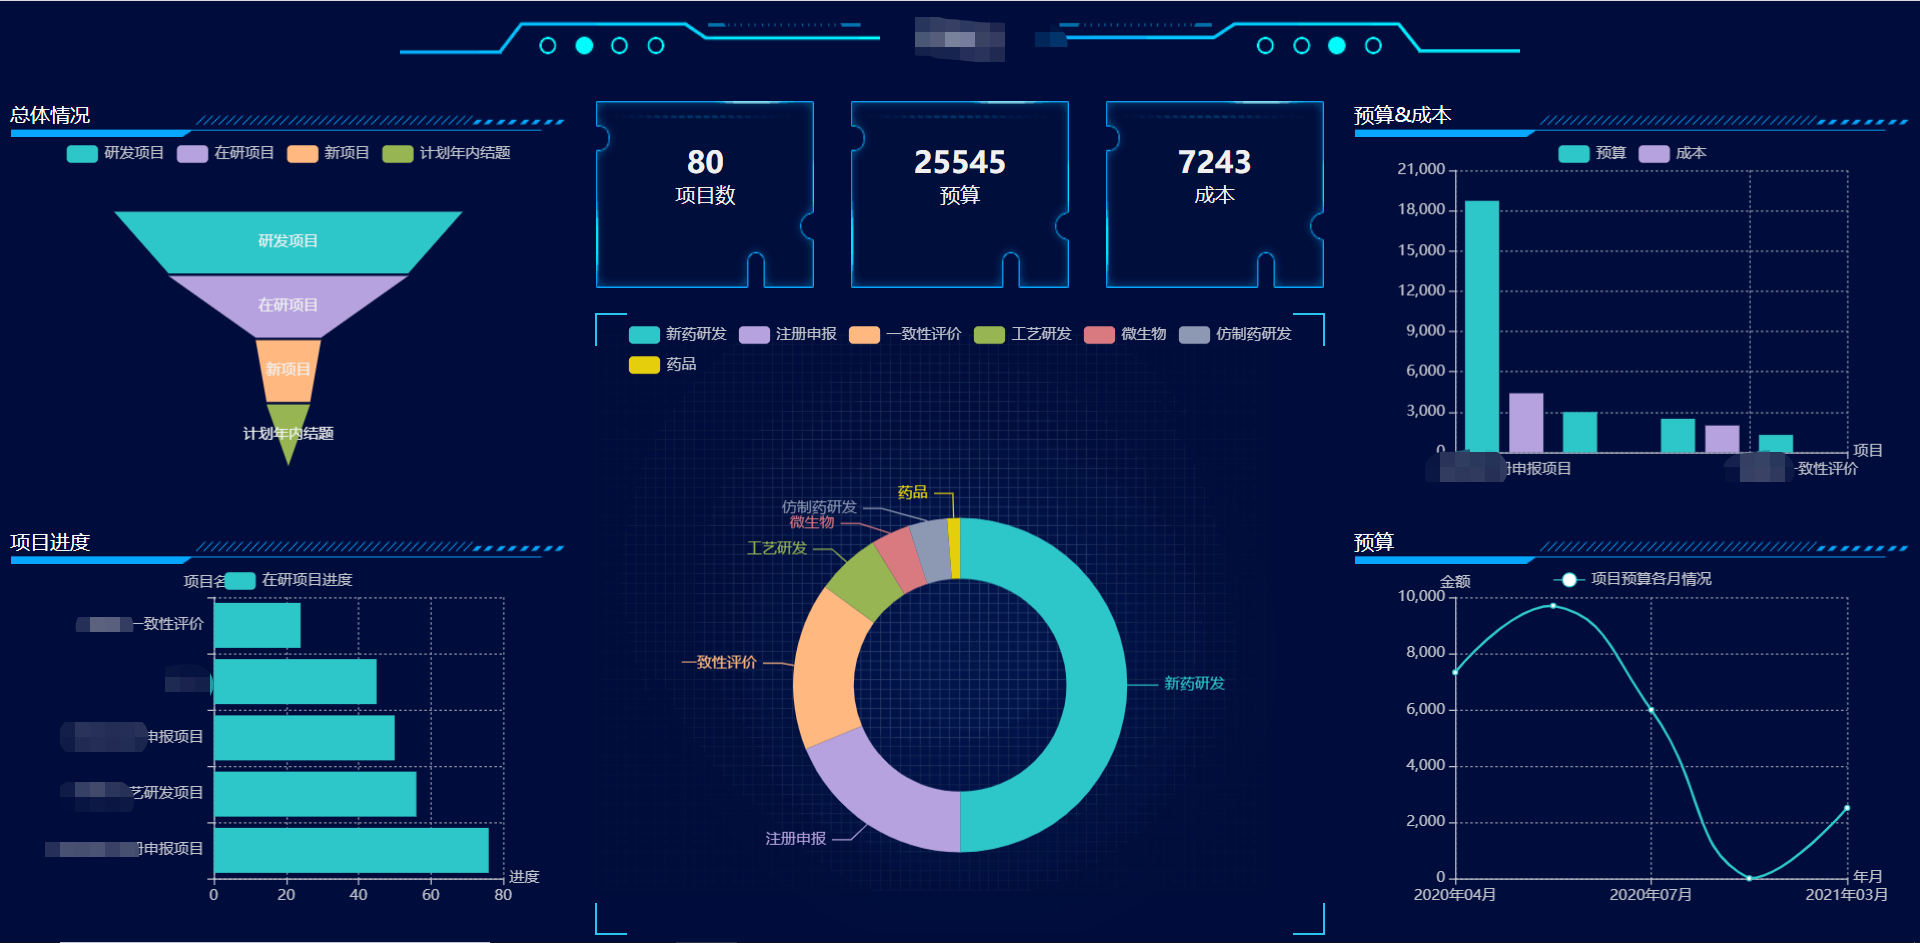The image size is (1920, 943).
Task: Toggle the 药品 yellow legend item
Action: [662, 365]
